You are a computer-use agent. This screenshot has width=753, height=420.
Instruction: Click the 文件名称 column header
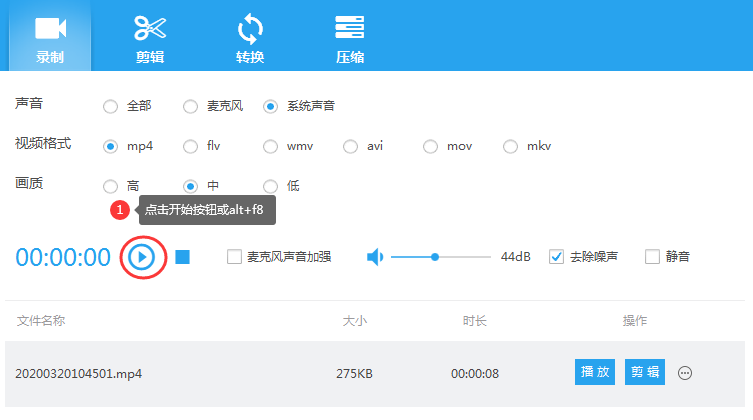tap(41, 321)
